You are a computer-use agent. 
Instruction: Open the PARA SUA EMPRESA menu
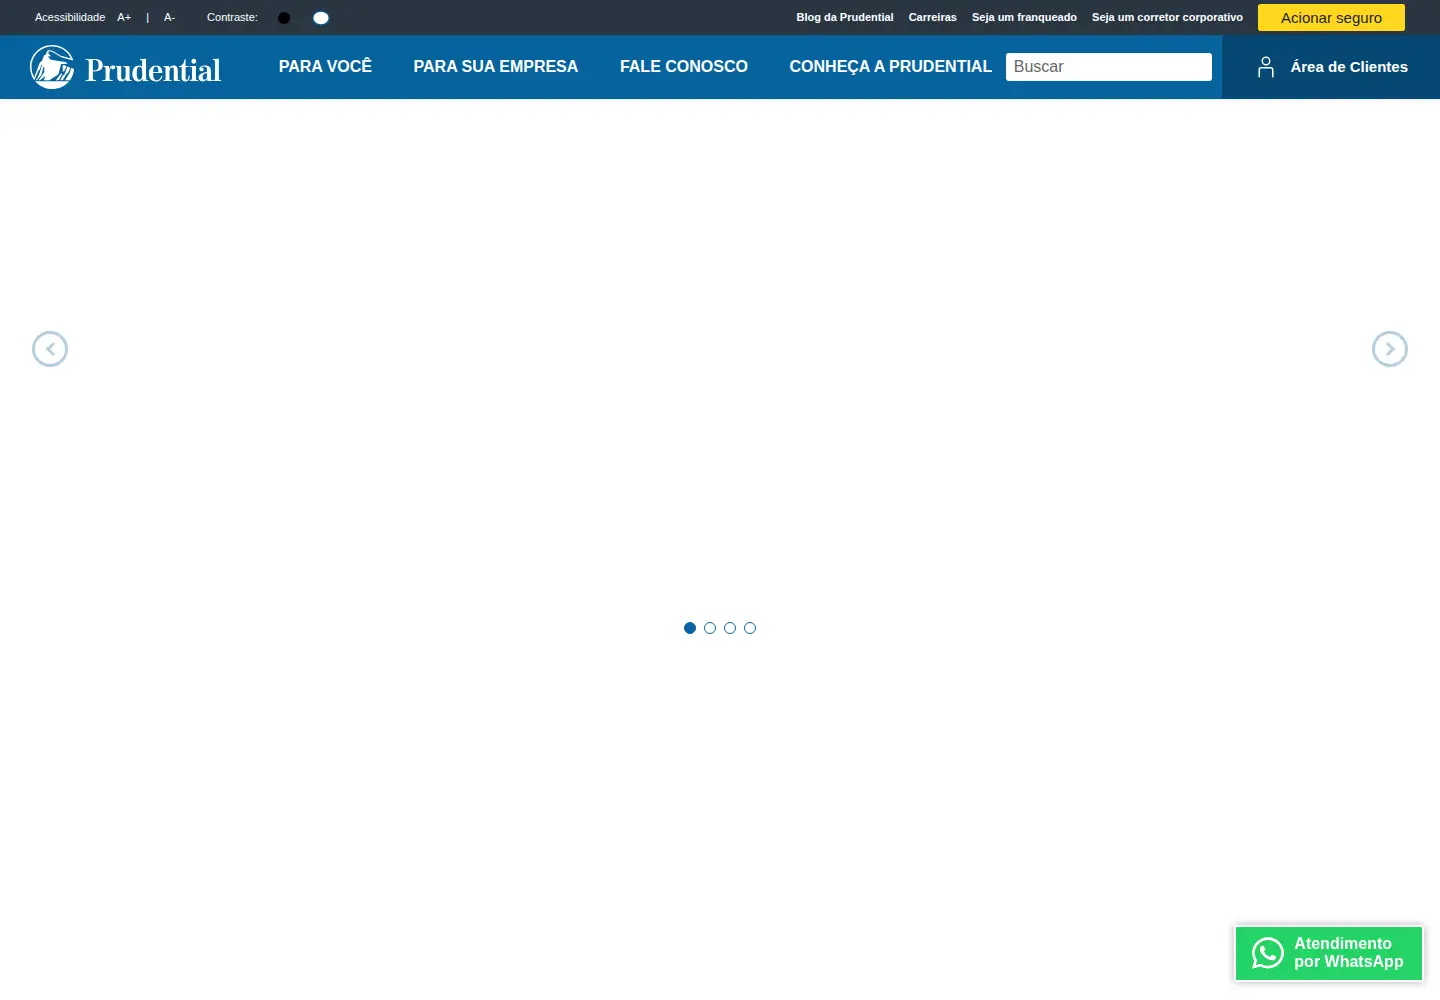point(496,66)
